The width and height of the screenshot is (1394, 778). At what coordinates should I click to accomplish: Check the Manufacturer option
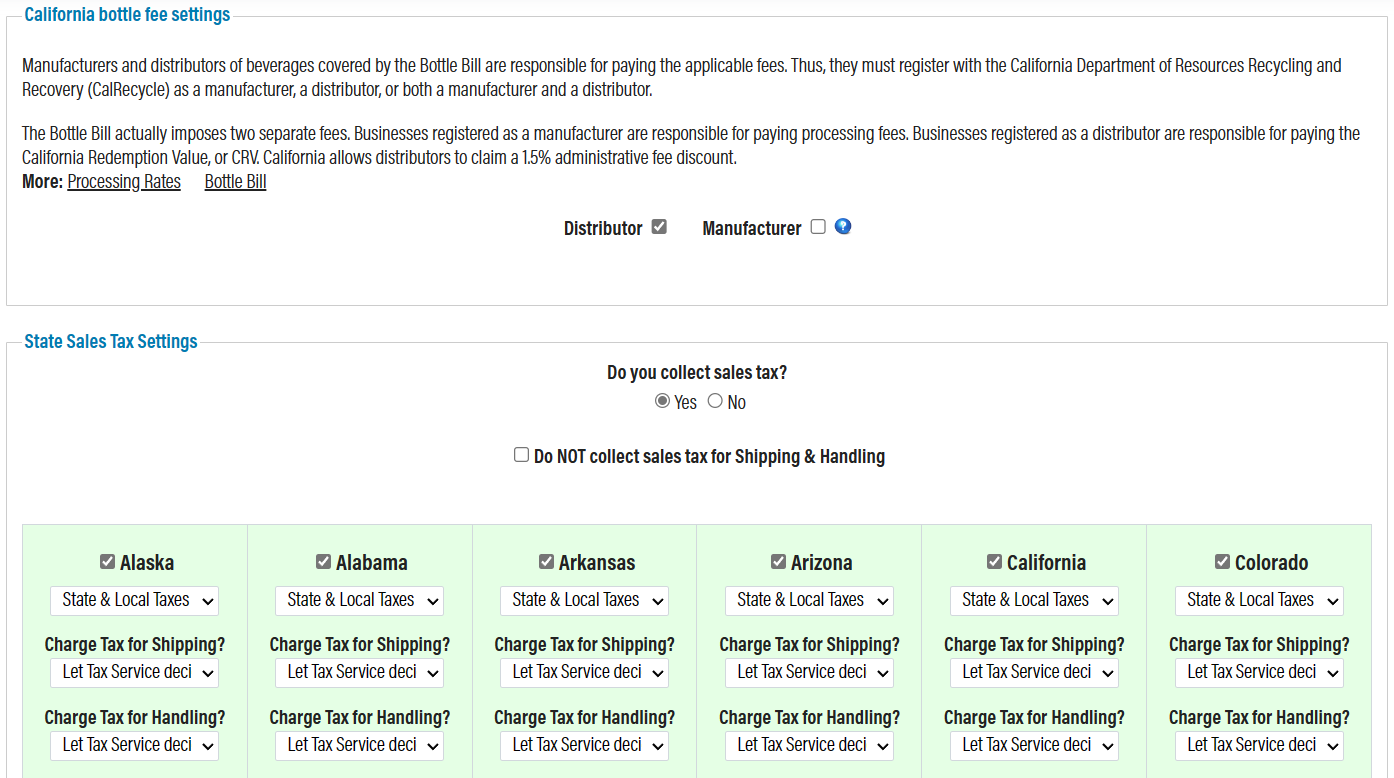(817, 226)
